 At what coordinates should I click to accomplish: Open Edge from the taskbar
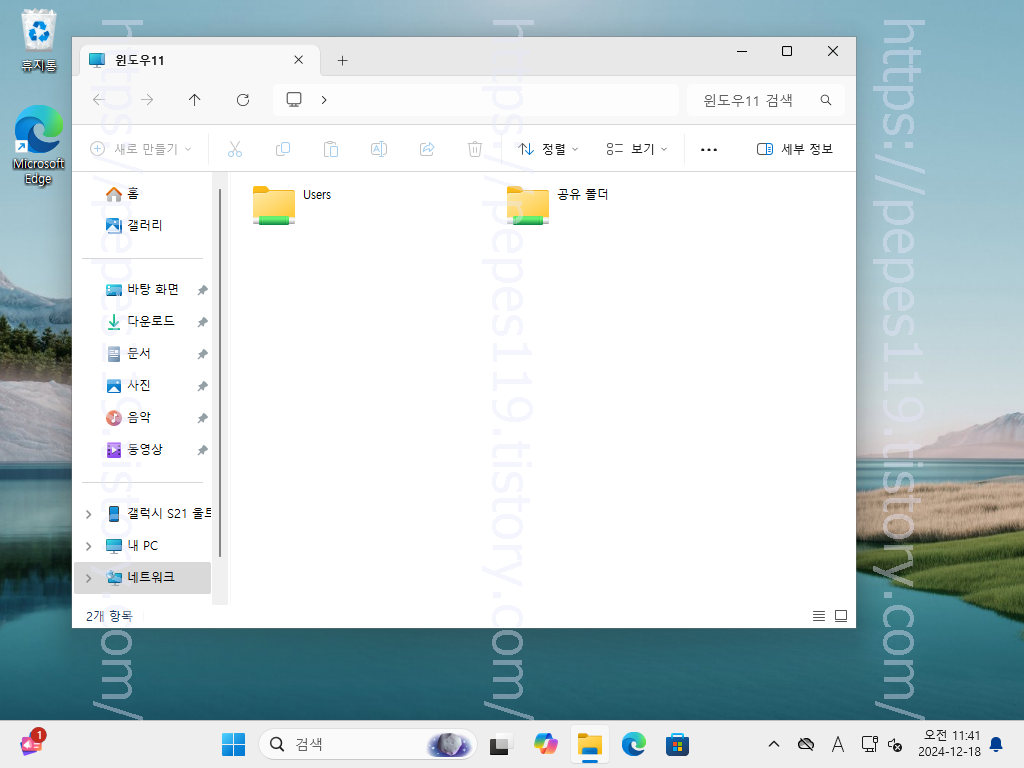633,744
